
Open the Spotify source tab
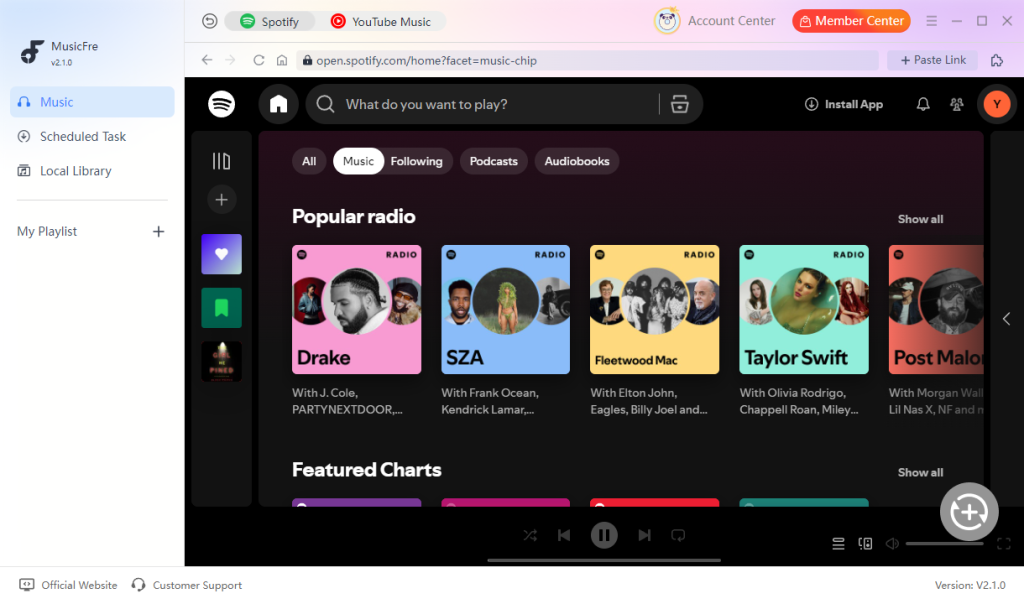pos(269,22)
